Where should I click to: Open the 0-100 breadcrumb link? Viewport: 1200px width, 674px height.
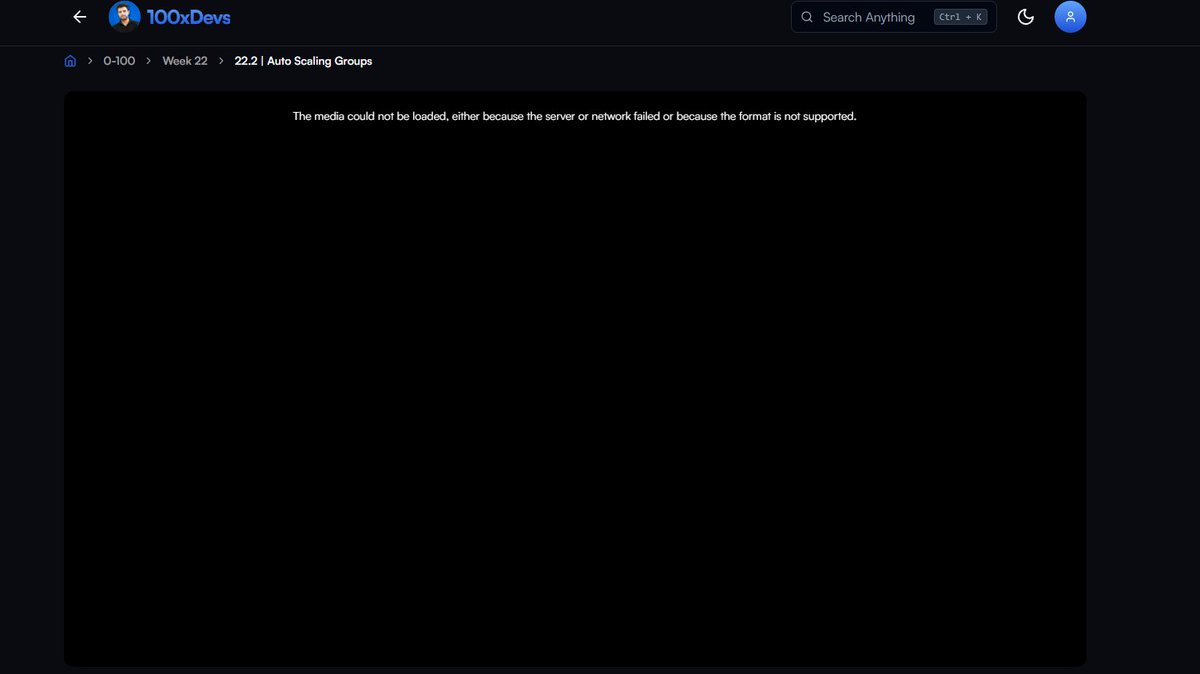pyautogui.click(x=119, y=61)
